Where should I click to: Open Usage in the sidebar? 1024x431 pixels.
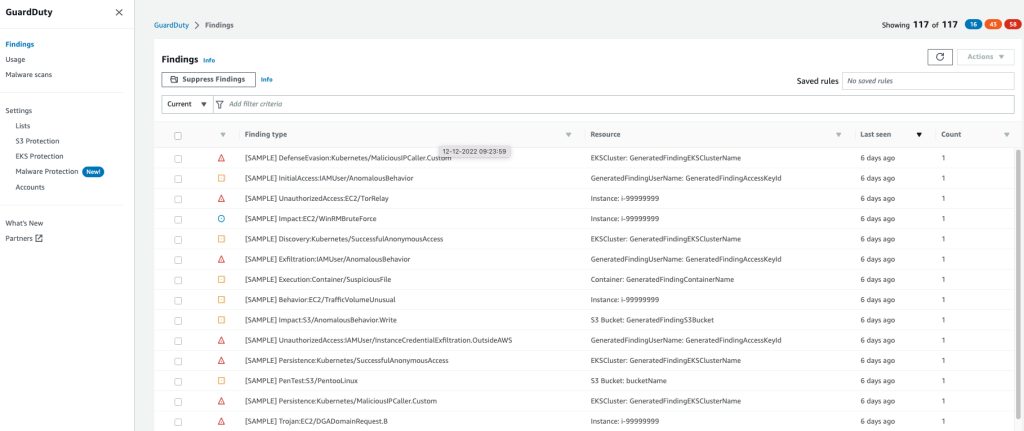point(15,59)
